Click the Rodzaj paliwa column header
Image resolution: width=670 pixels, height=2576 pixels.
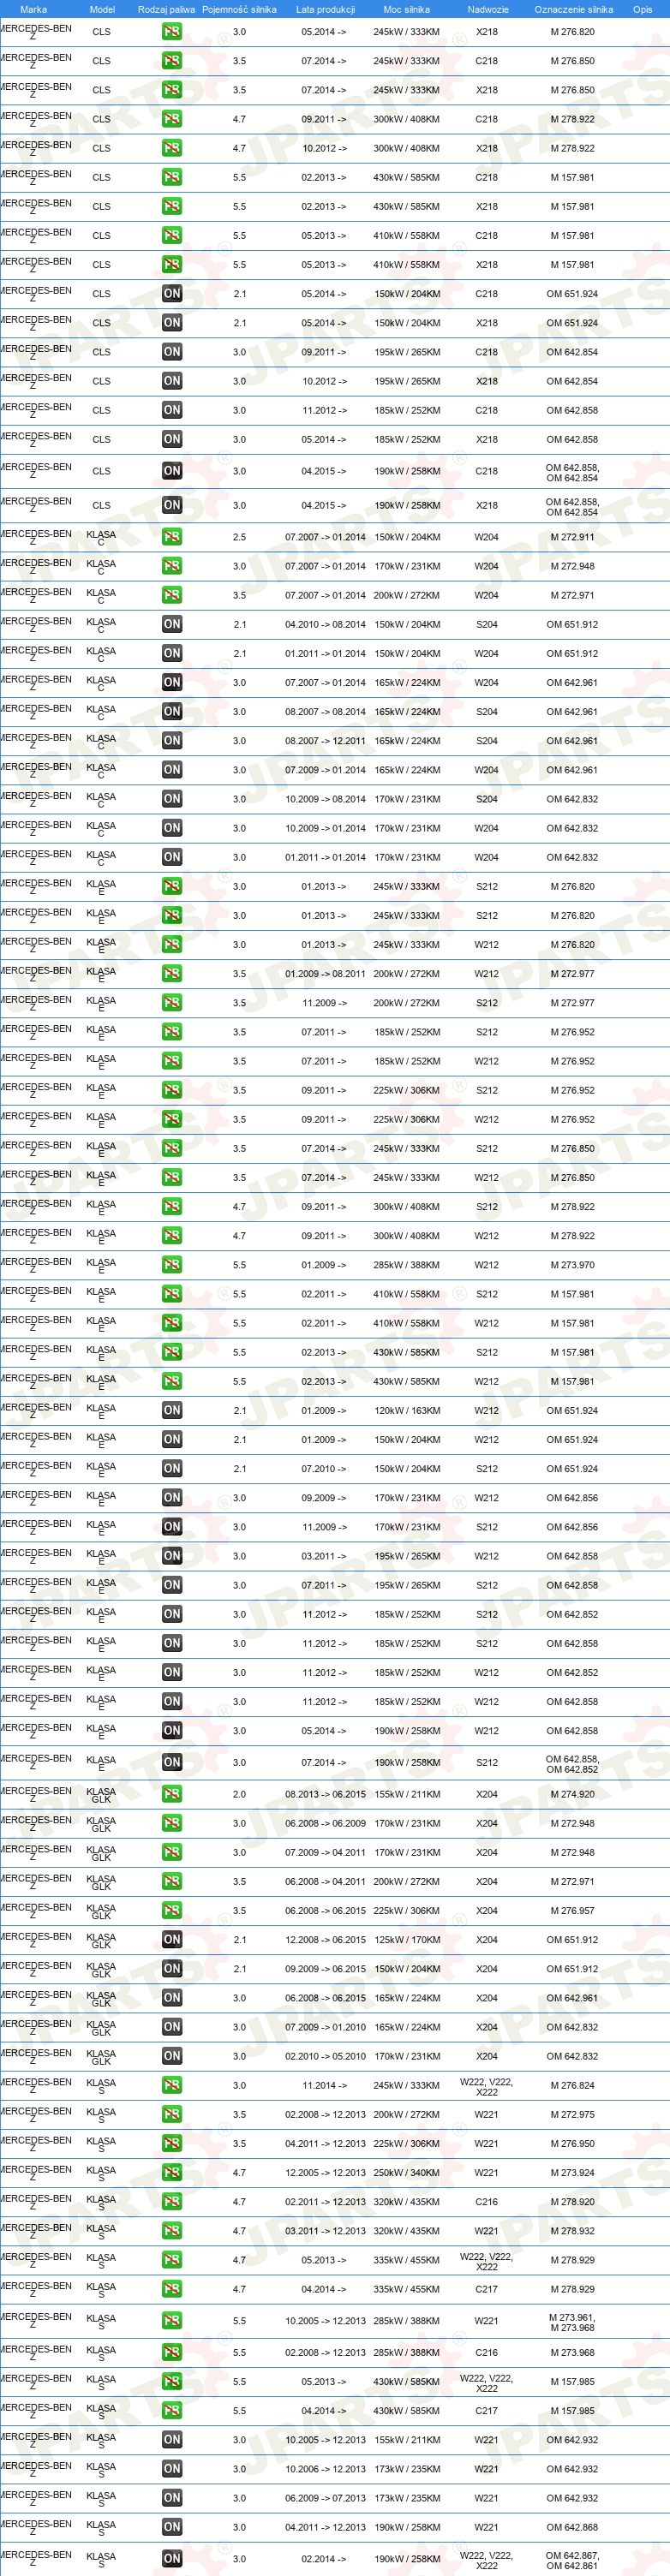(x=167, y=9)
